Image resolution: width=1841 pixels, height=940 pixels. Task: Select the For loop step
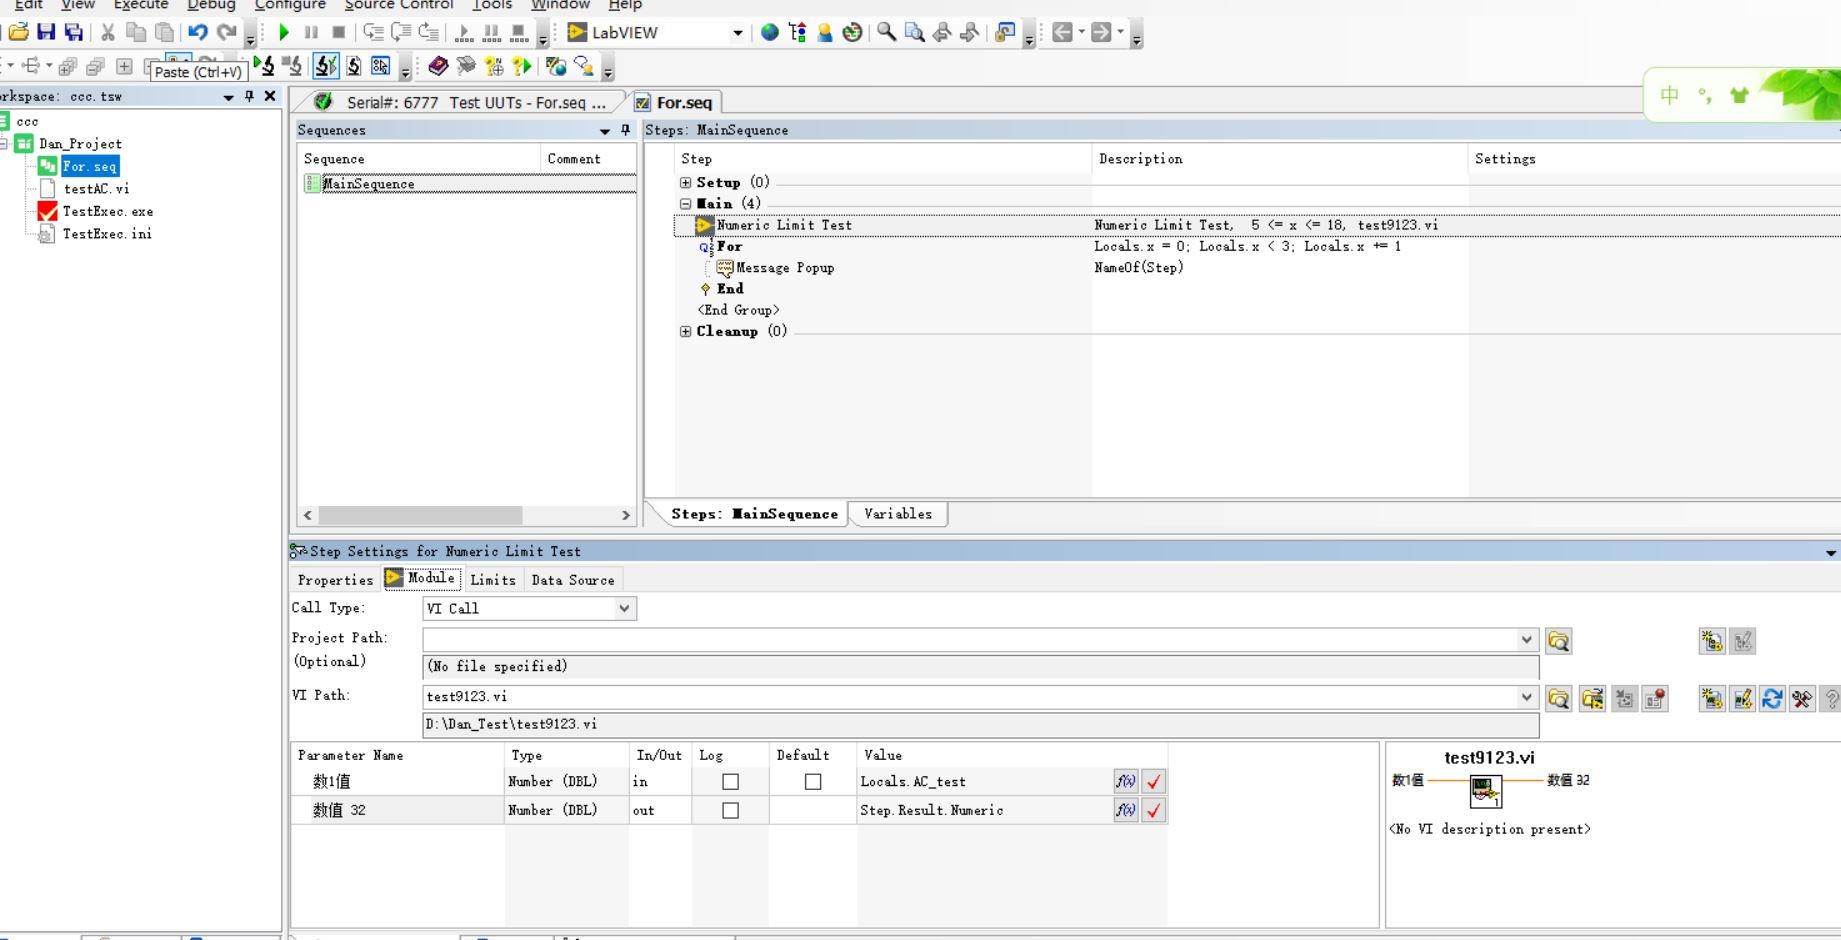coord(729,247)
